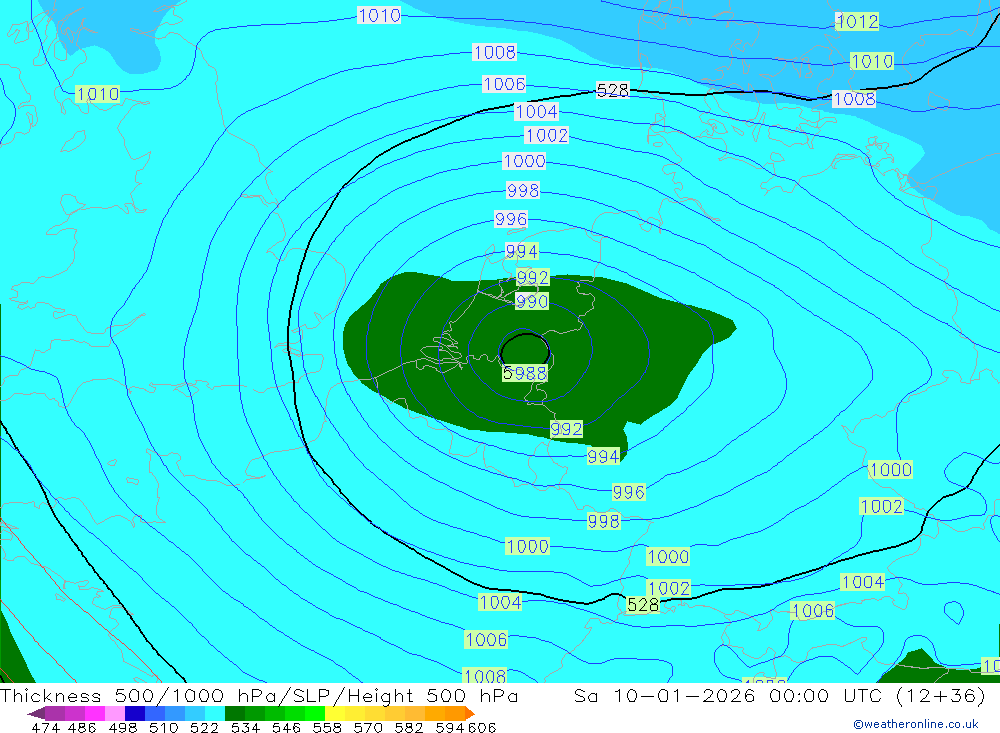Click the 528 label beside the lower 1002
Viewport: 1000px width, 733px height.
click(x=643, y=605)
